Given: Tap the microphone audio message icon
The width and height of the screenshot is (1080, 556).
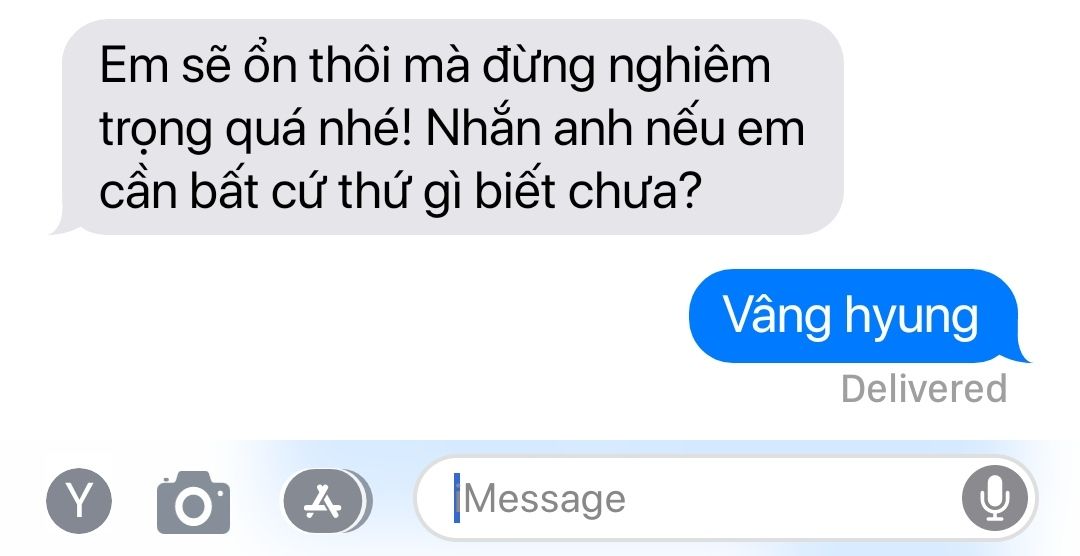Looking at the screenshot, I should click(x=994, y=500).
